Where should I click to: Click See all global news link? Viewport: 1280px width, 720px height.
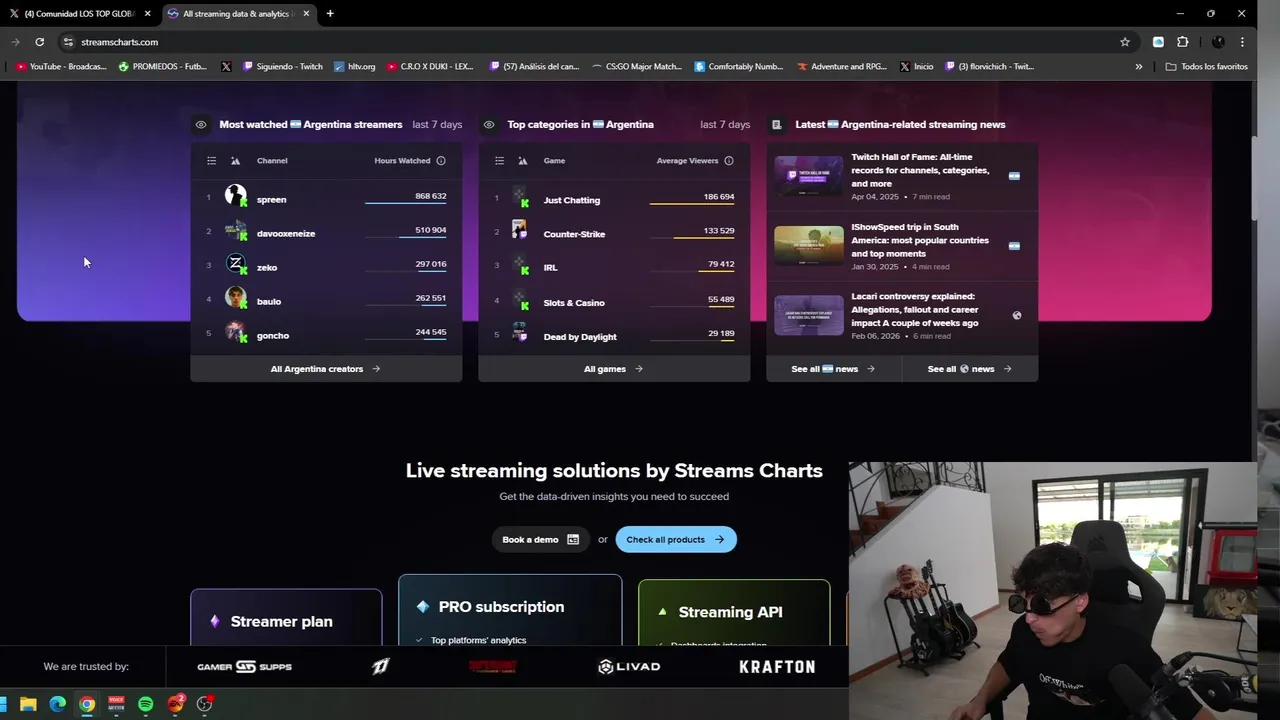pyautogui.click(x=970, y=369)
